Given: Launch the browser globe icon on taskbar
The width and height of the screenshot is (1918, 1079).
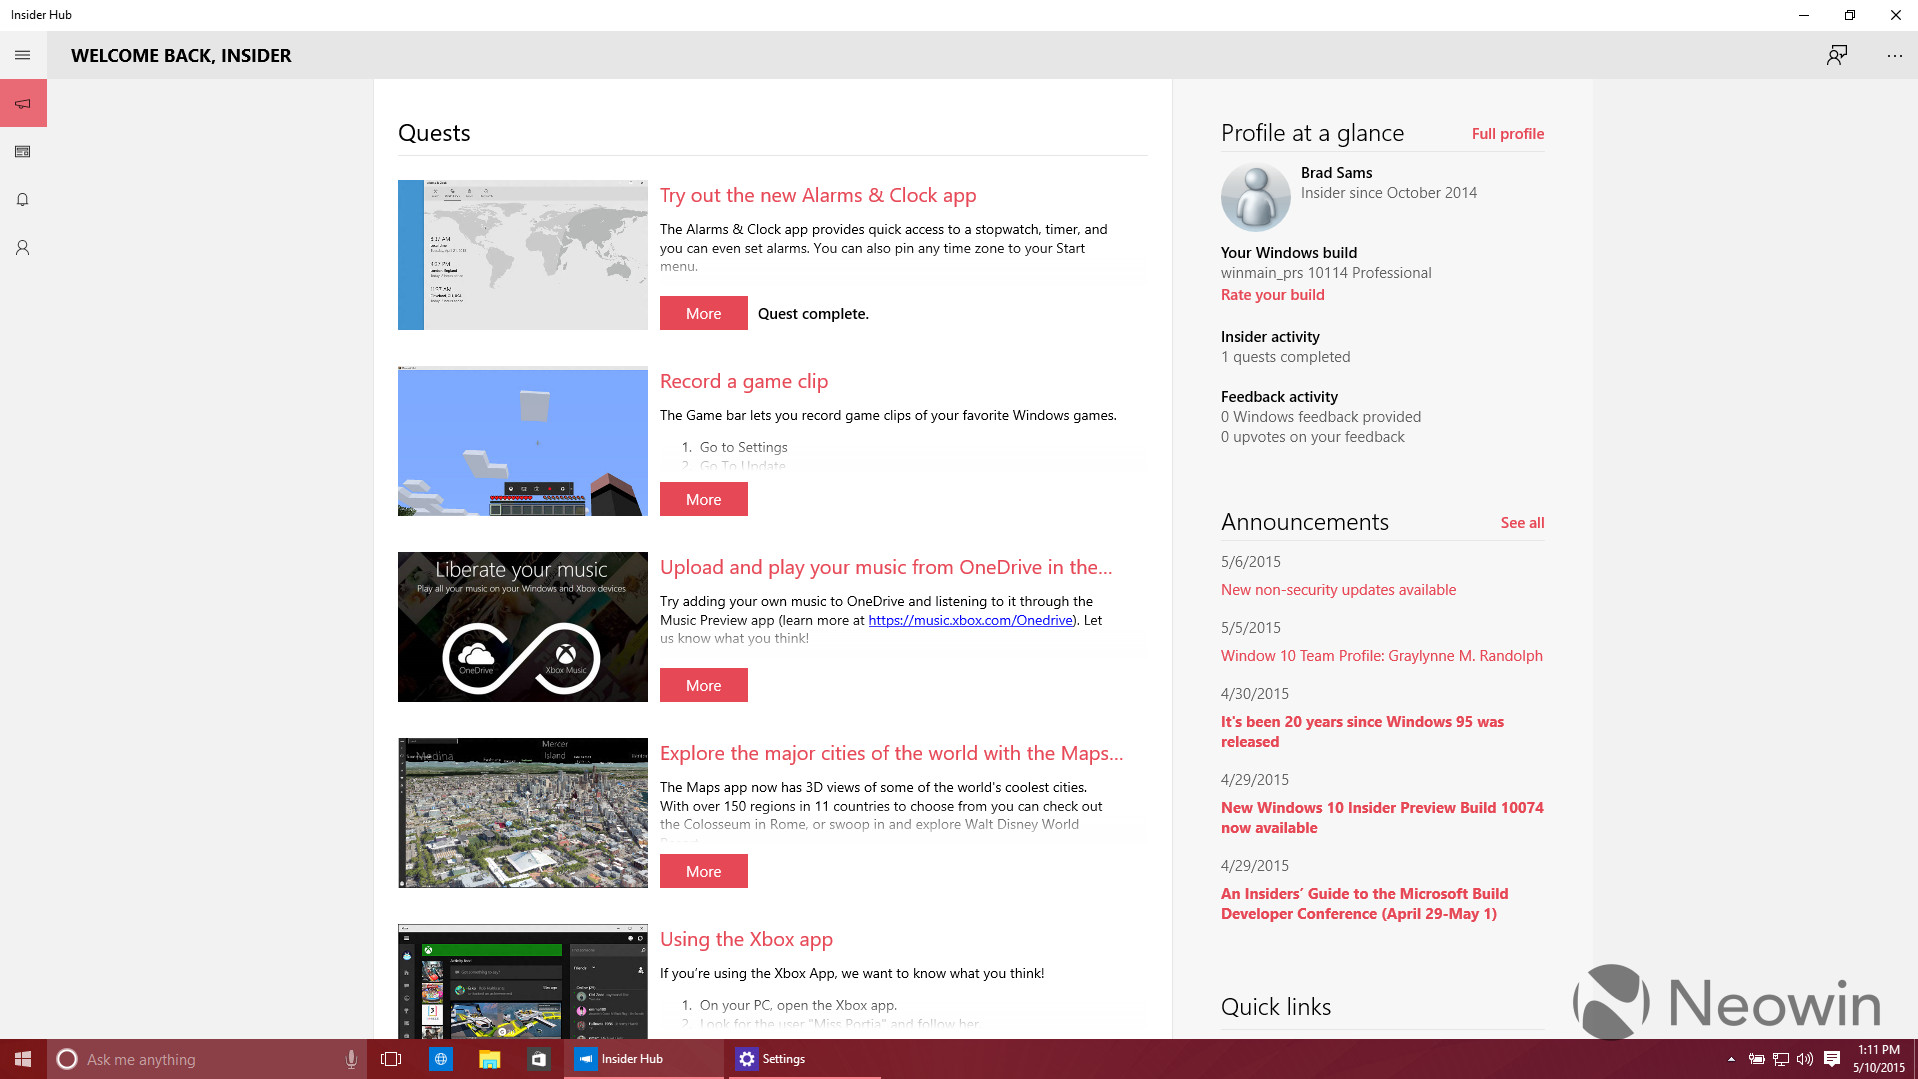Looking at the screenshot, I should [440, 1059].
